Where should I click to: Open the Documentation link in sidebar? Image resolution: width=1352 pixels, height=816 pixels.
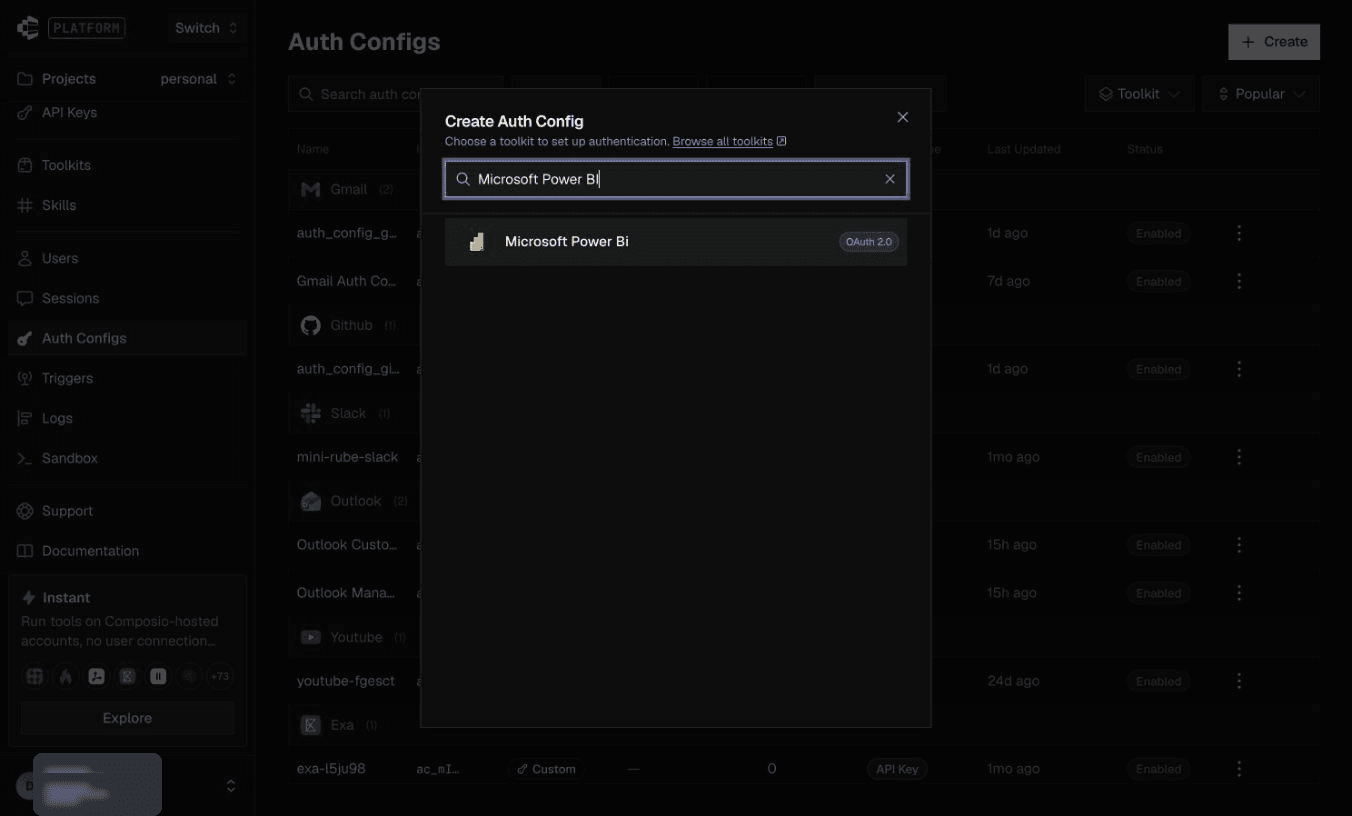(90, 551)
